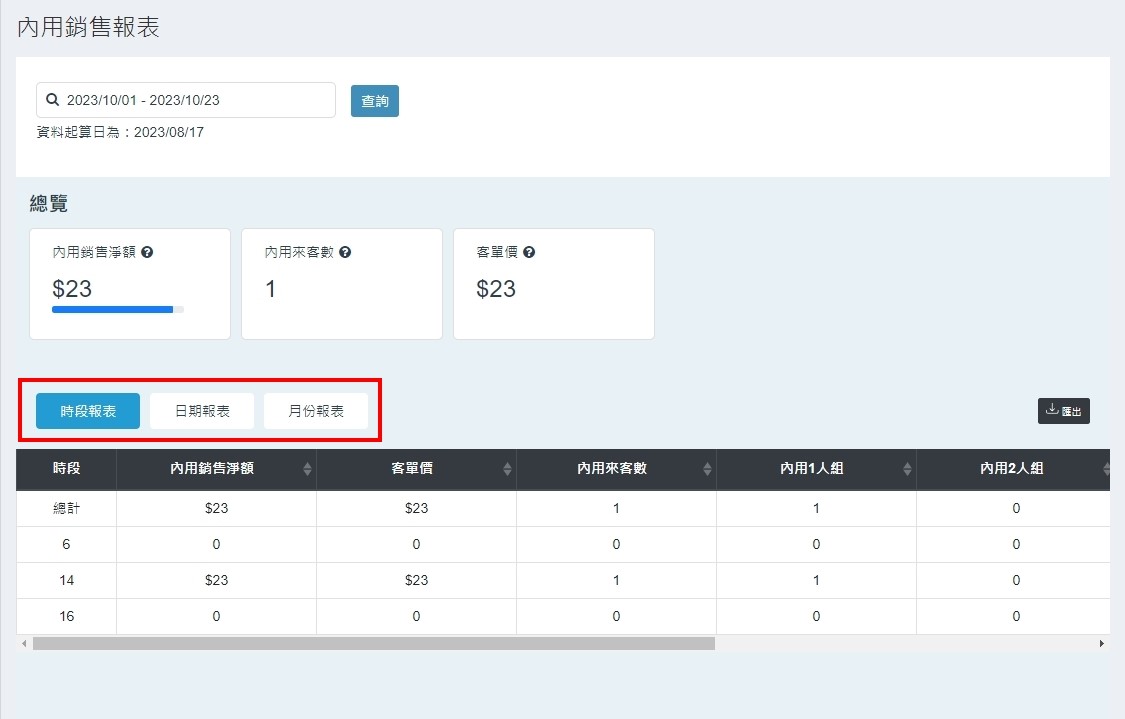The width and height of the screenshot is (1125, 719).
Task: Switch to the 日期報表 tab
Action: 202,411
